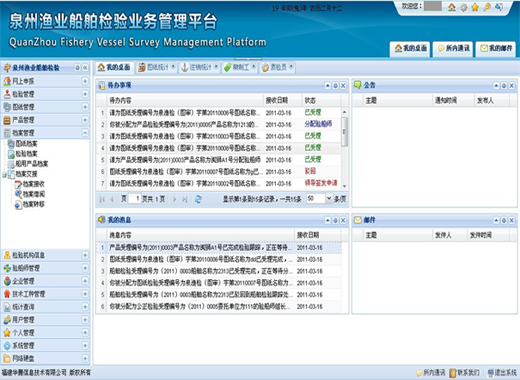This screenshot has height=380, width=520.
Task: Switch to the 图纸统计 tab
Action: point(156,67)
